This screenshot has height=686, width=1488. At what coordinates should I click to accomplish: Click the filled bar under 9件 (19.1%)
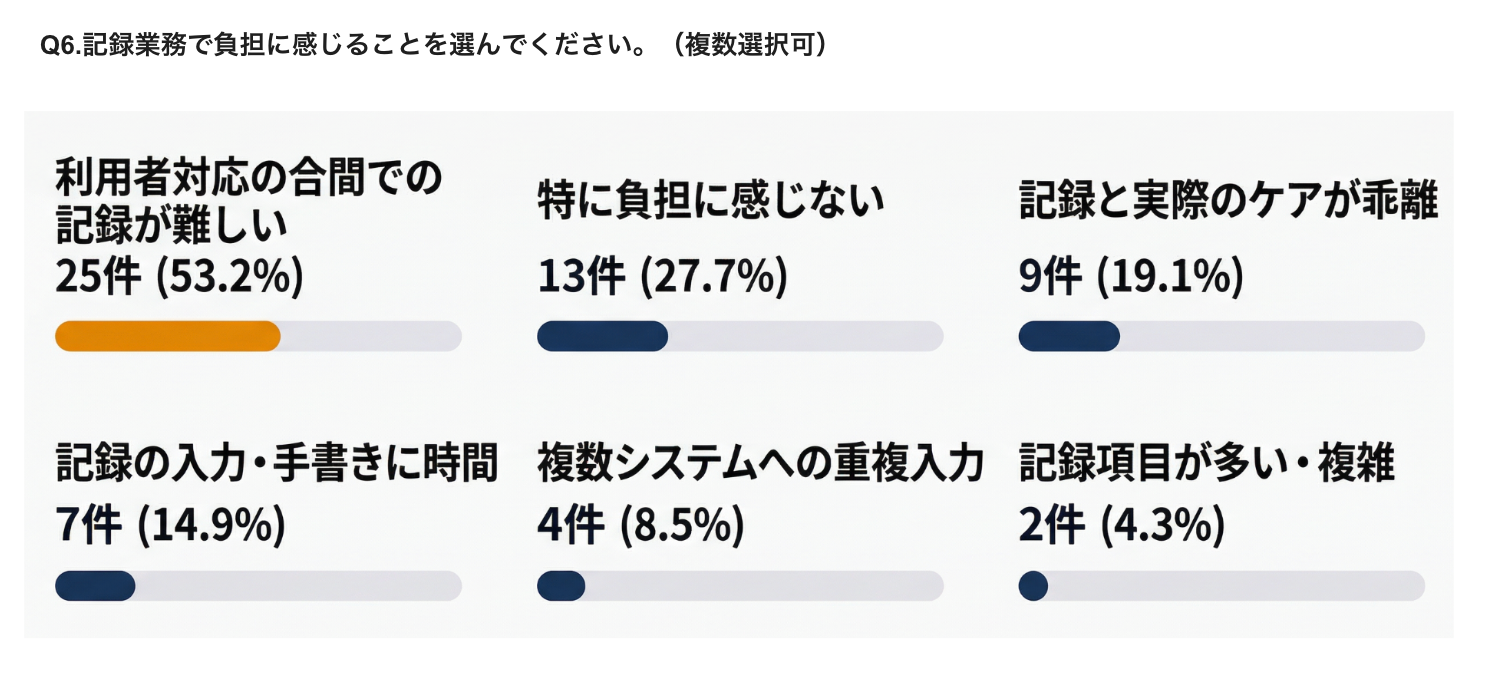tap(1069, 337)
